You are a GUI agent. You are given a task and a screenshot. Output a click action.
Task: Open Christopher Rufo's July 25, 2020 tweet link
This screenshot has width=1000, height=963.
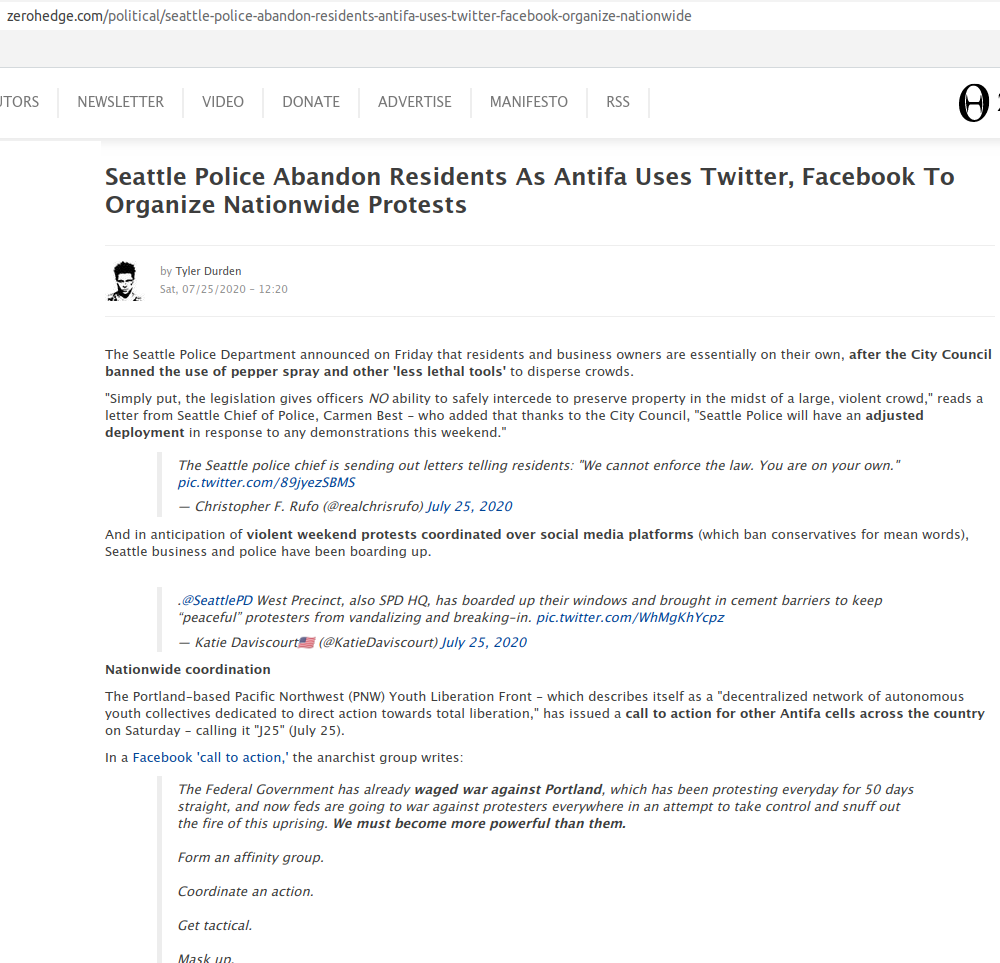469,506
